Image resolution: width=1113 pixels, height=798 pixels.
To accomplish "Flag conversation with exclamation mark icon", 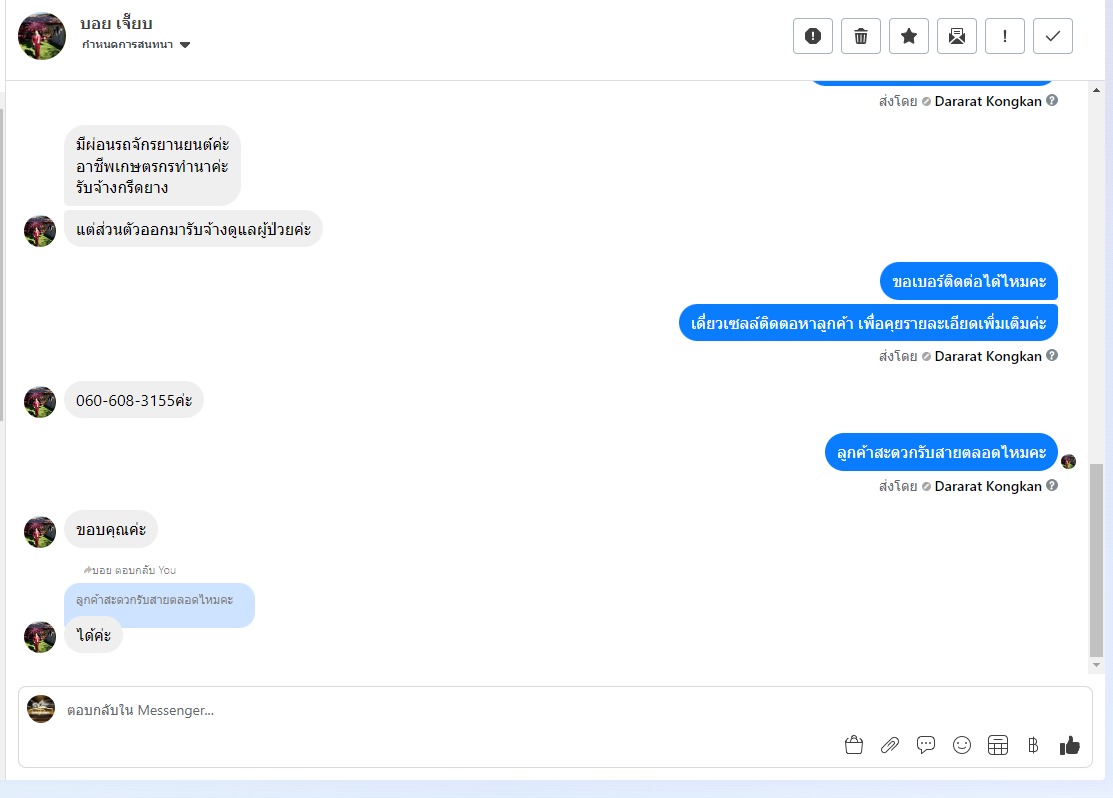I will click(1004, 36).
